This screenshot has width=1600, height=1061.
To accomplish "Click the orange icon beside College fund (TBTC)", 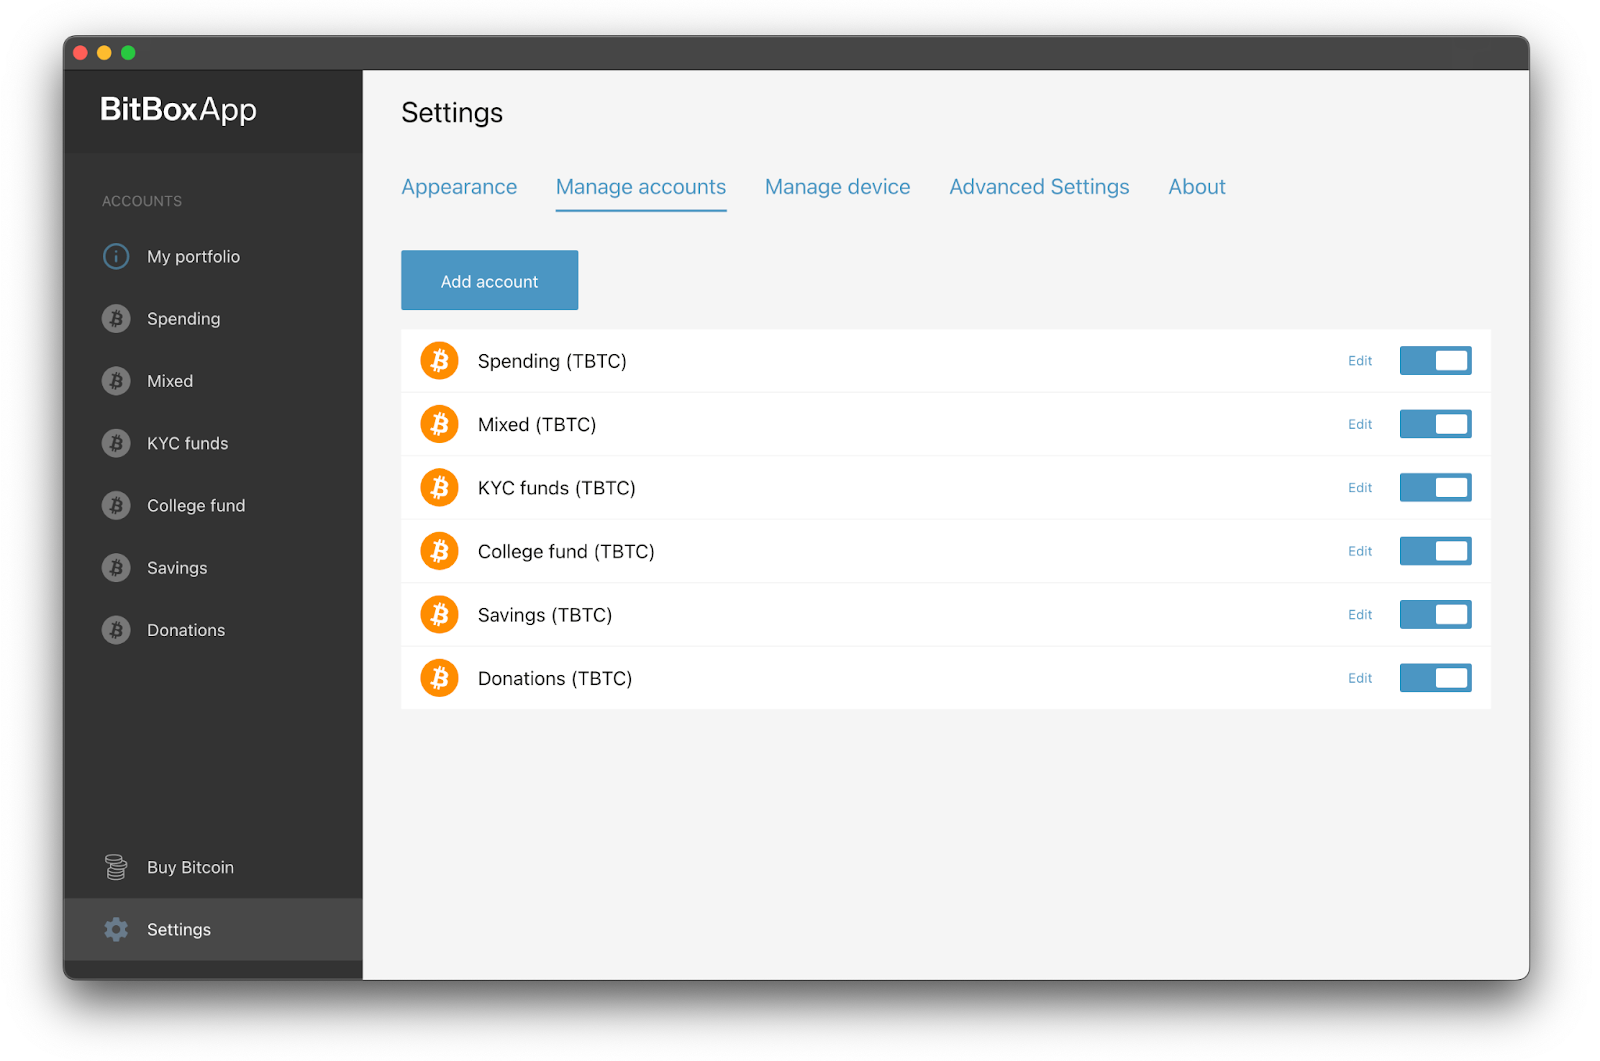I will (439, 551).
